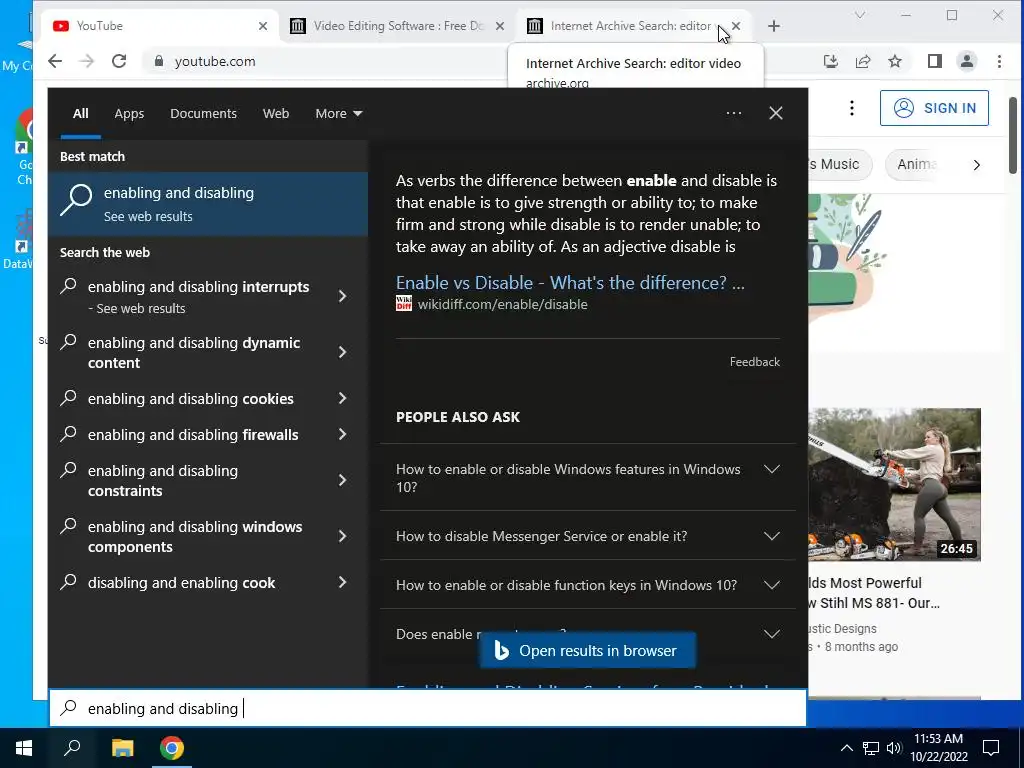
Task: Open the More dropdown in search
Action: [x=338, y=113]
